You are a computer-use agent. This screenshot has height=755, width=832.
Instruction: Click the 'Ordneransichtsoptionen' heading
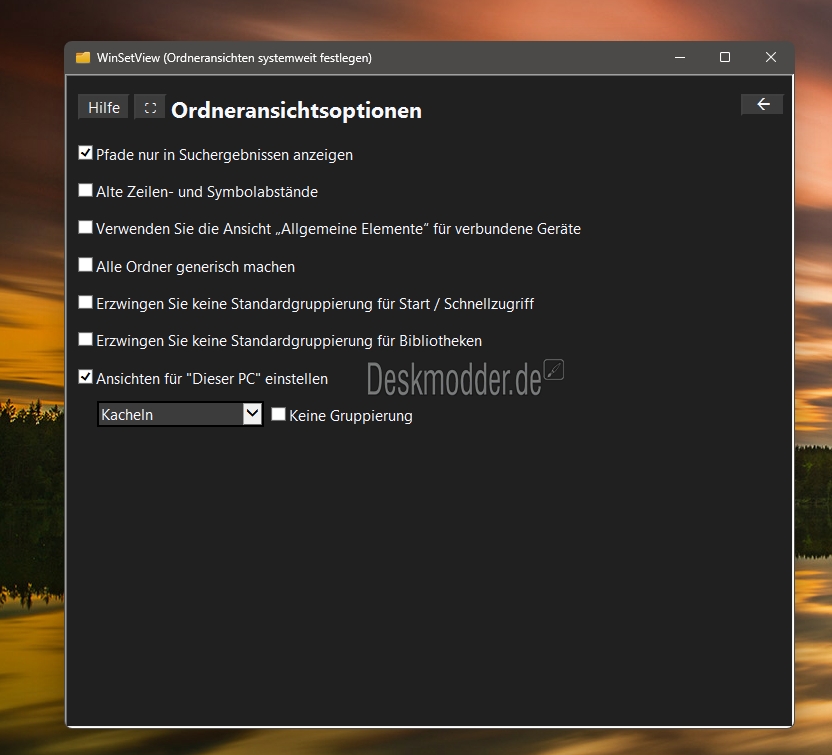tap(296, 110)
